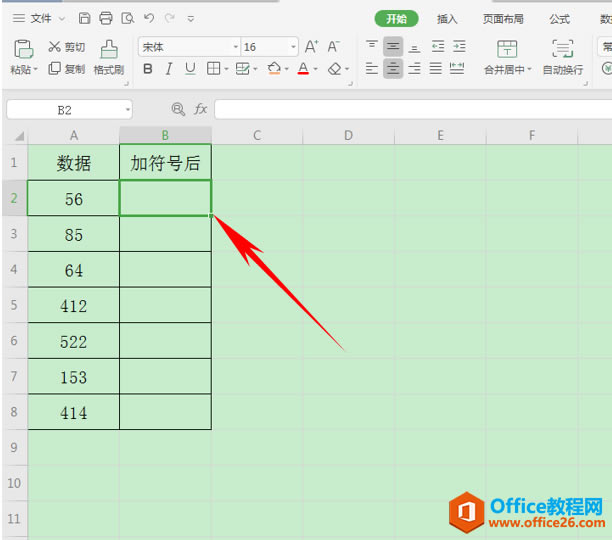Expand the fill color dropdown arrow
Image resolution: width=612 pixels, height=540 pixels.
coord(287,69)
